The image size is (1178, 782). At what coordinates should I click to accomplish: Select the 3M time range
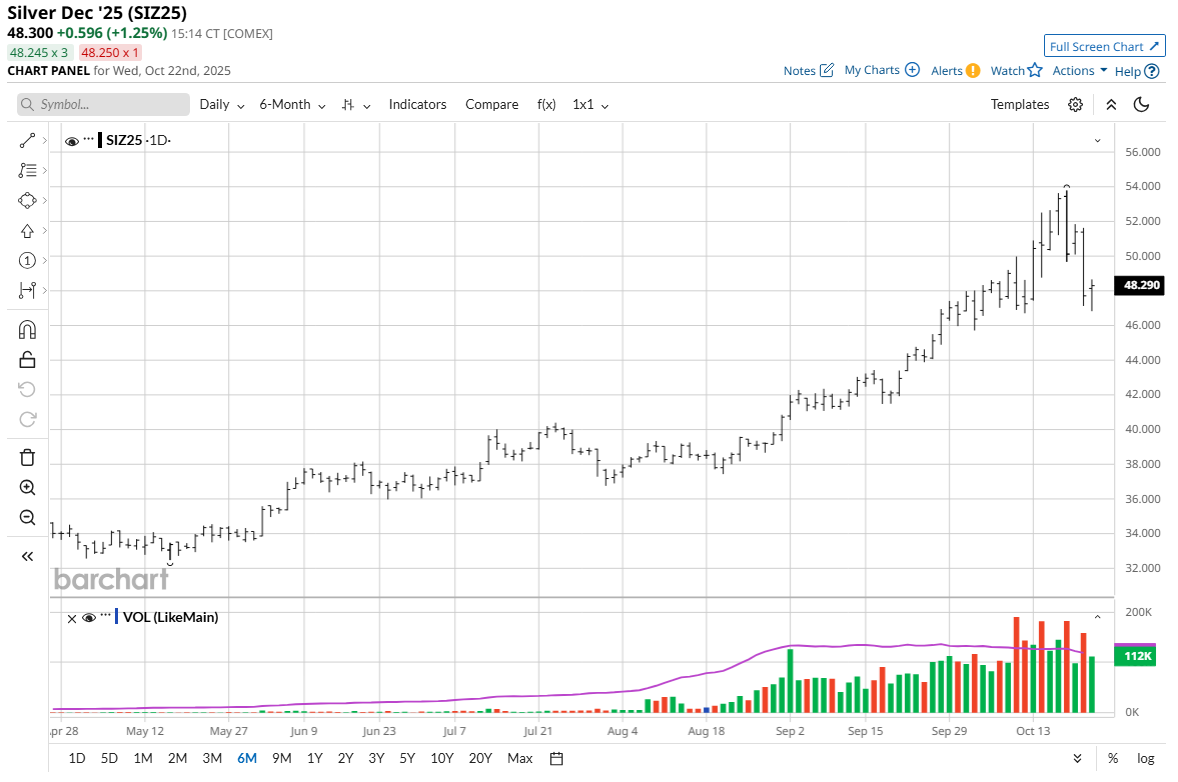(x=212, y=759)
